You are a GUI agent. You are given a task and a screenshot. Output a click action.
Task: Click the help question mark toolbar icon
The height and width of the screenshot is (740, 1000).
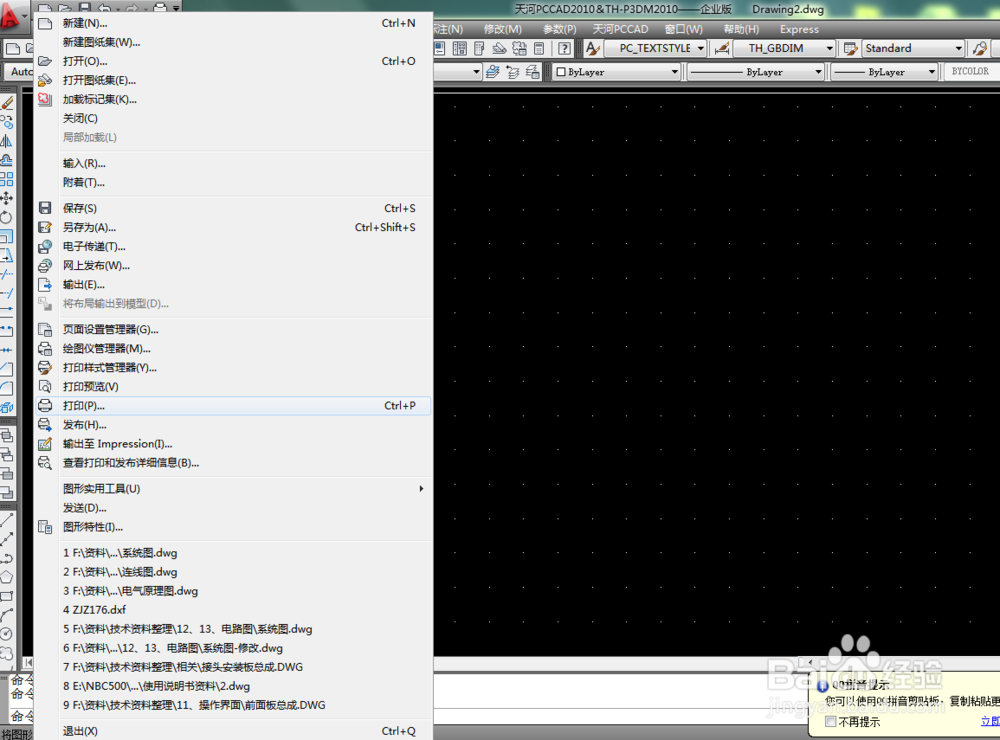(x=564, y=48)
